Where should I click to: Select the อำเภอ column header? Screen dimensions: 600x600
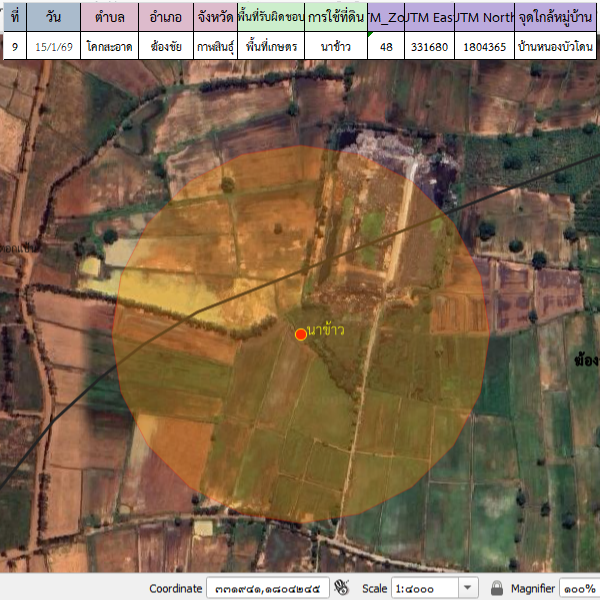tap(165, 18)
